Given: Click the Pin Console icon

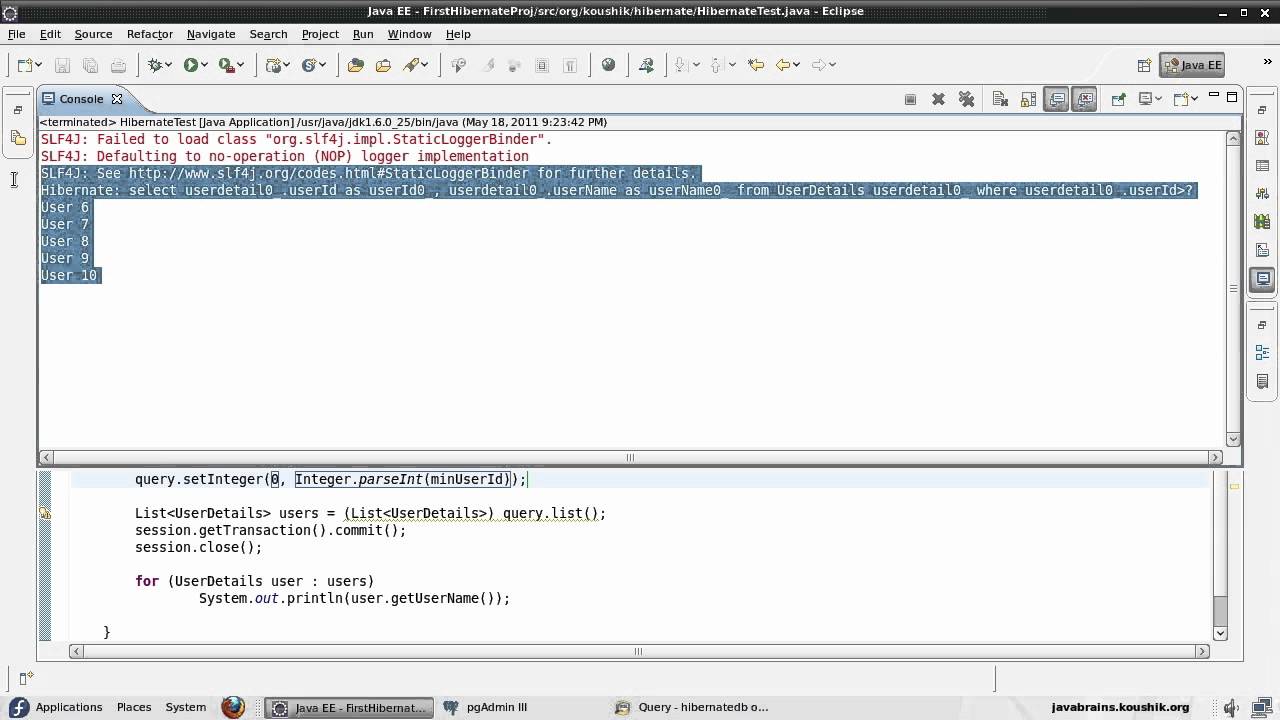Looking at the screenshot, I should pyautogui.click(x=1118, y=99).
